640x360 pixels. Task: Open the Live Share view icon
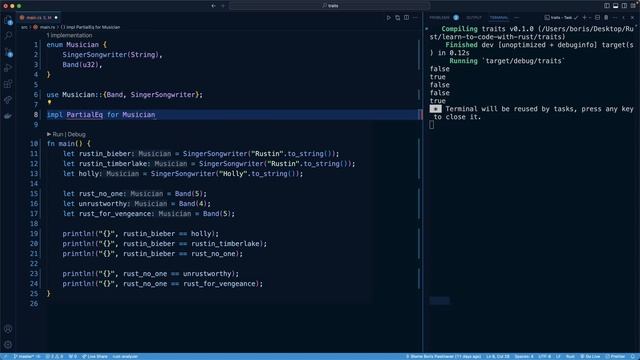pos(8,100)
